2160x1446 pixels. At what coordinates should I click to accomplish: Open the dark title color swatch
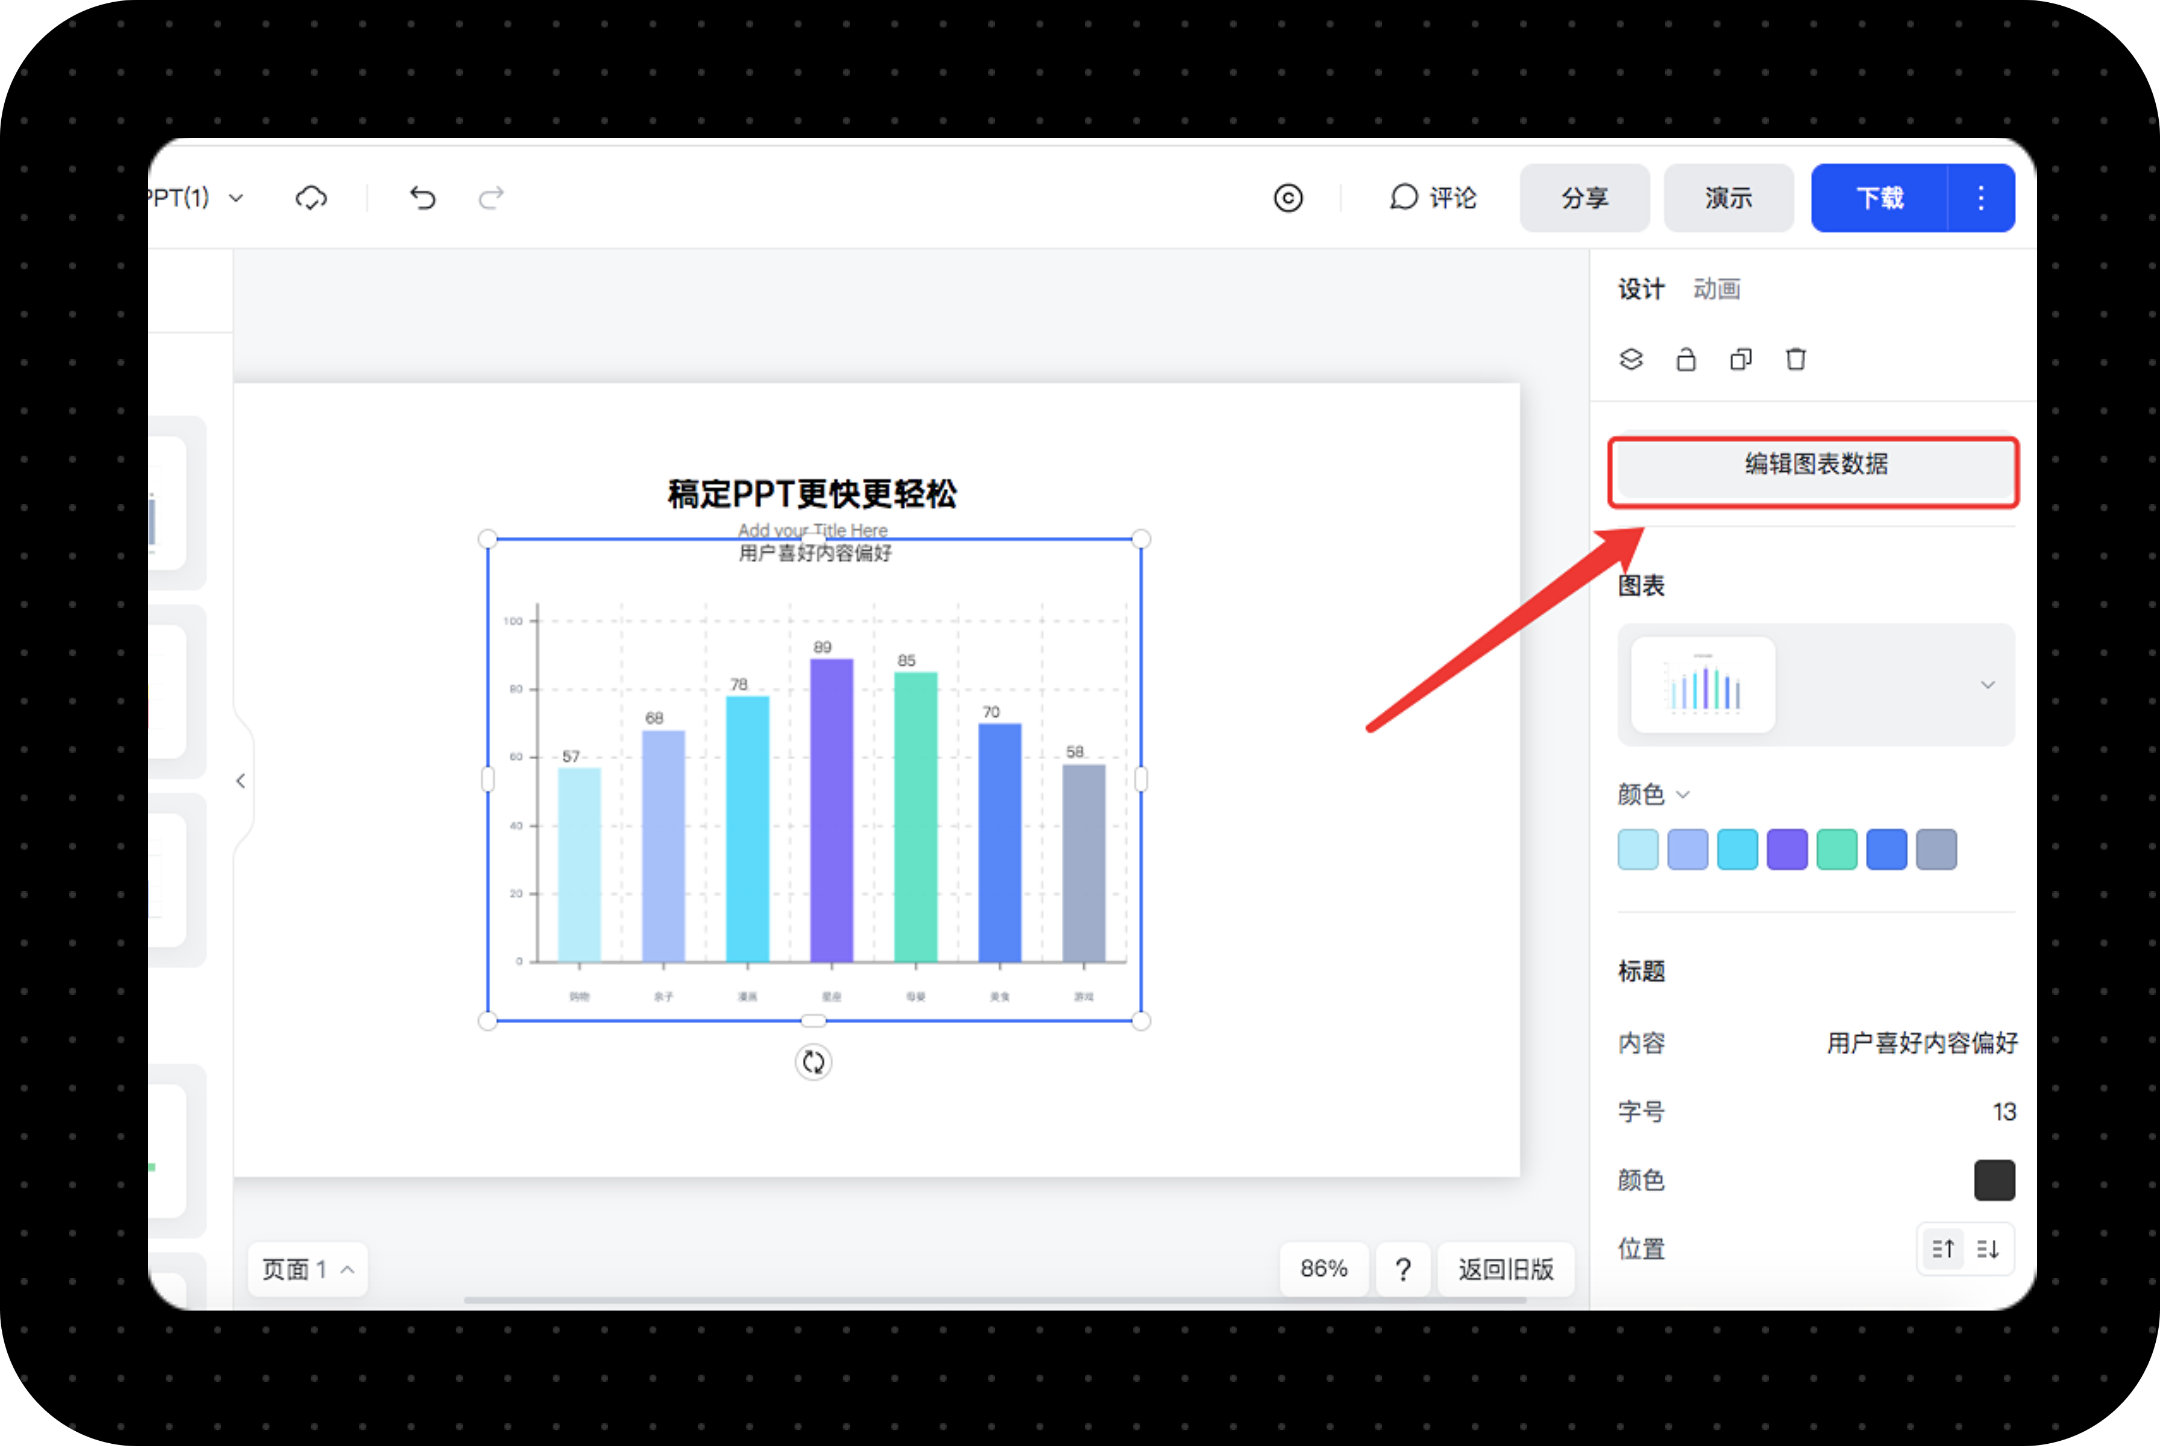click(x=1994, y=1180)
